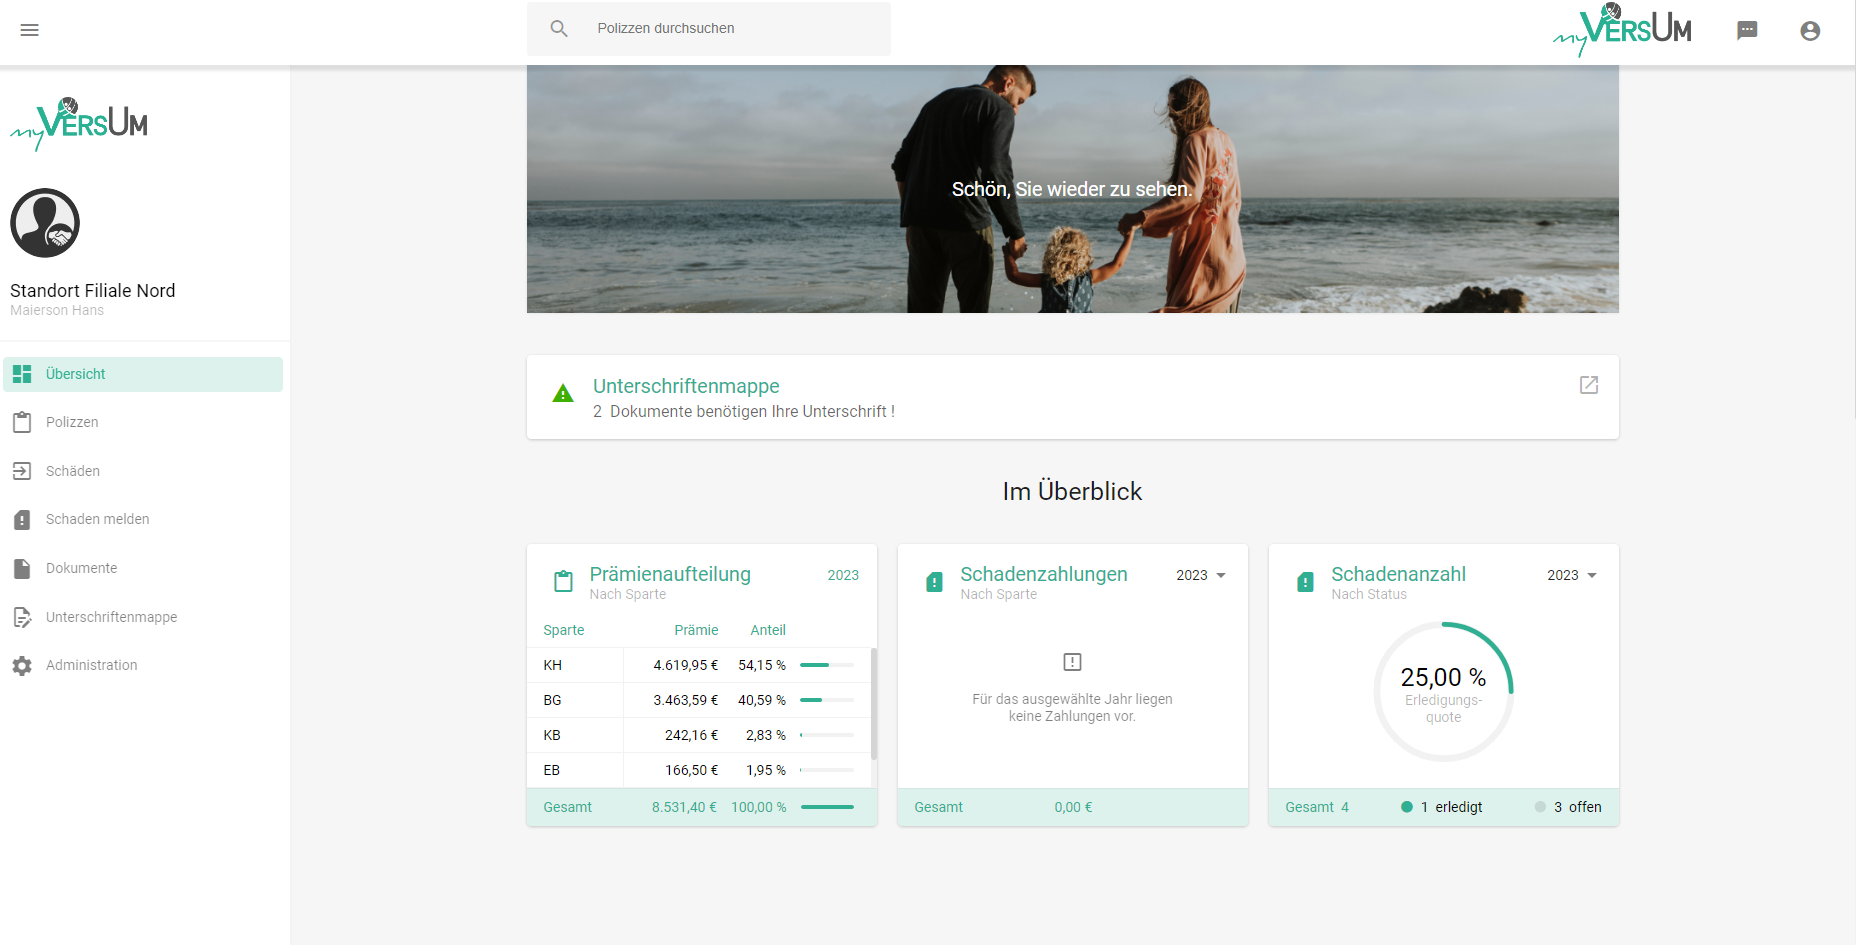The width and height of the screenshot is (1856, 945).
Task: Click the Schadenzahlungen card icon
Action: click(x=934, y=582)
